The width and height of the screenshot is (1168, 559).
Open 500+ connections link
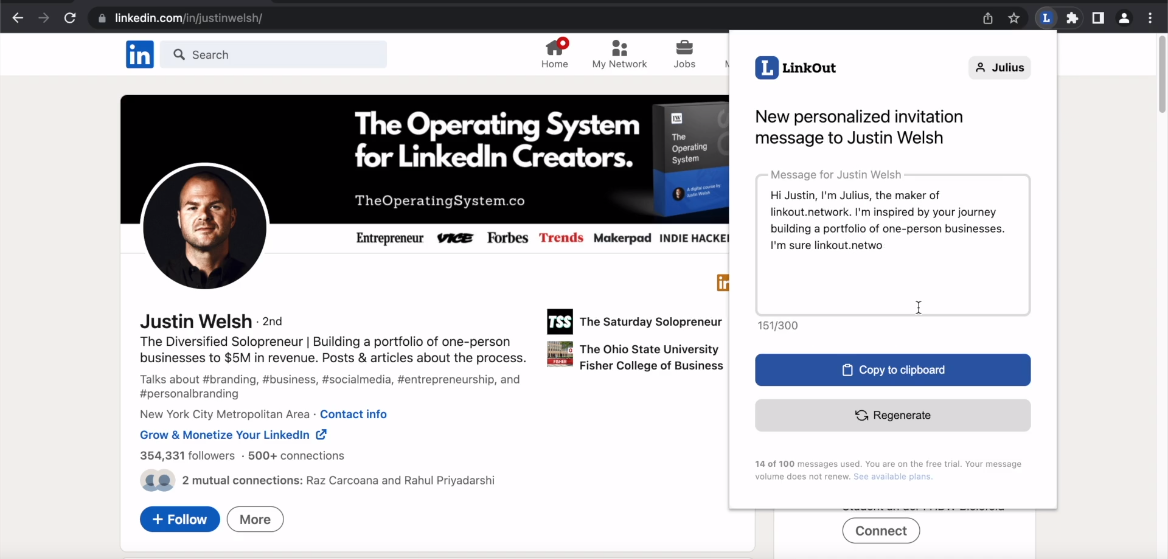click(296, 455)
